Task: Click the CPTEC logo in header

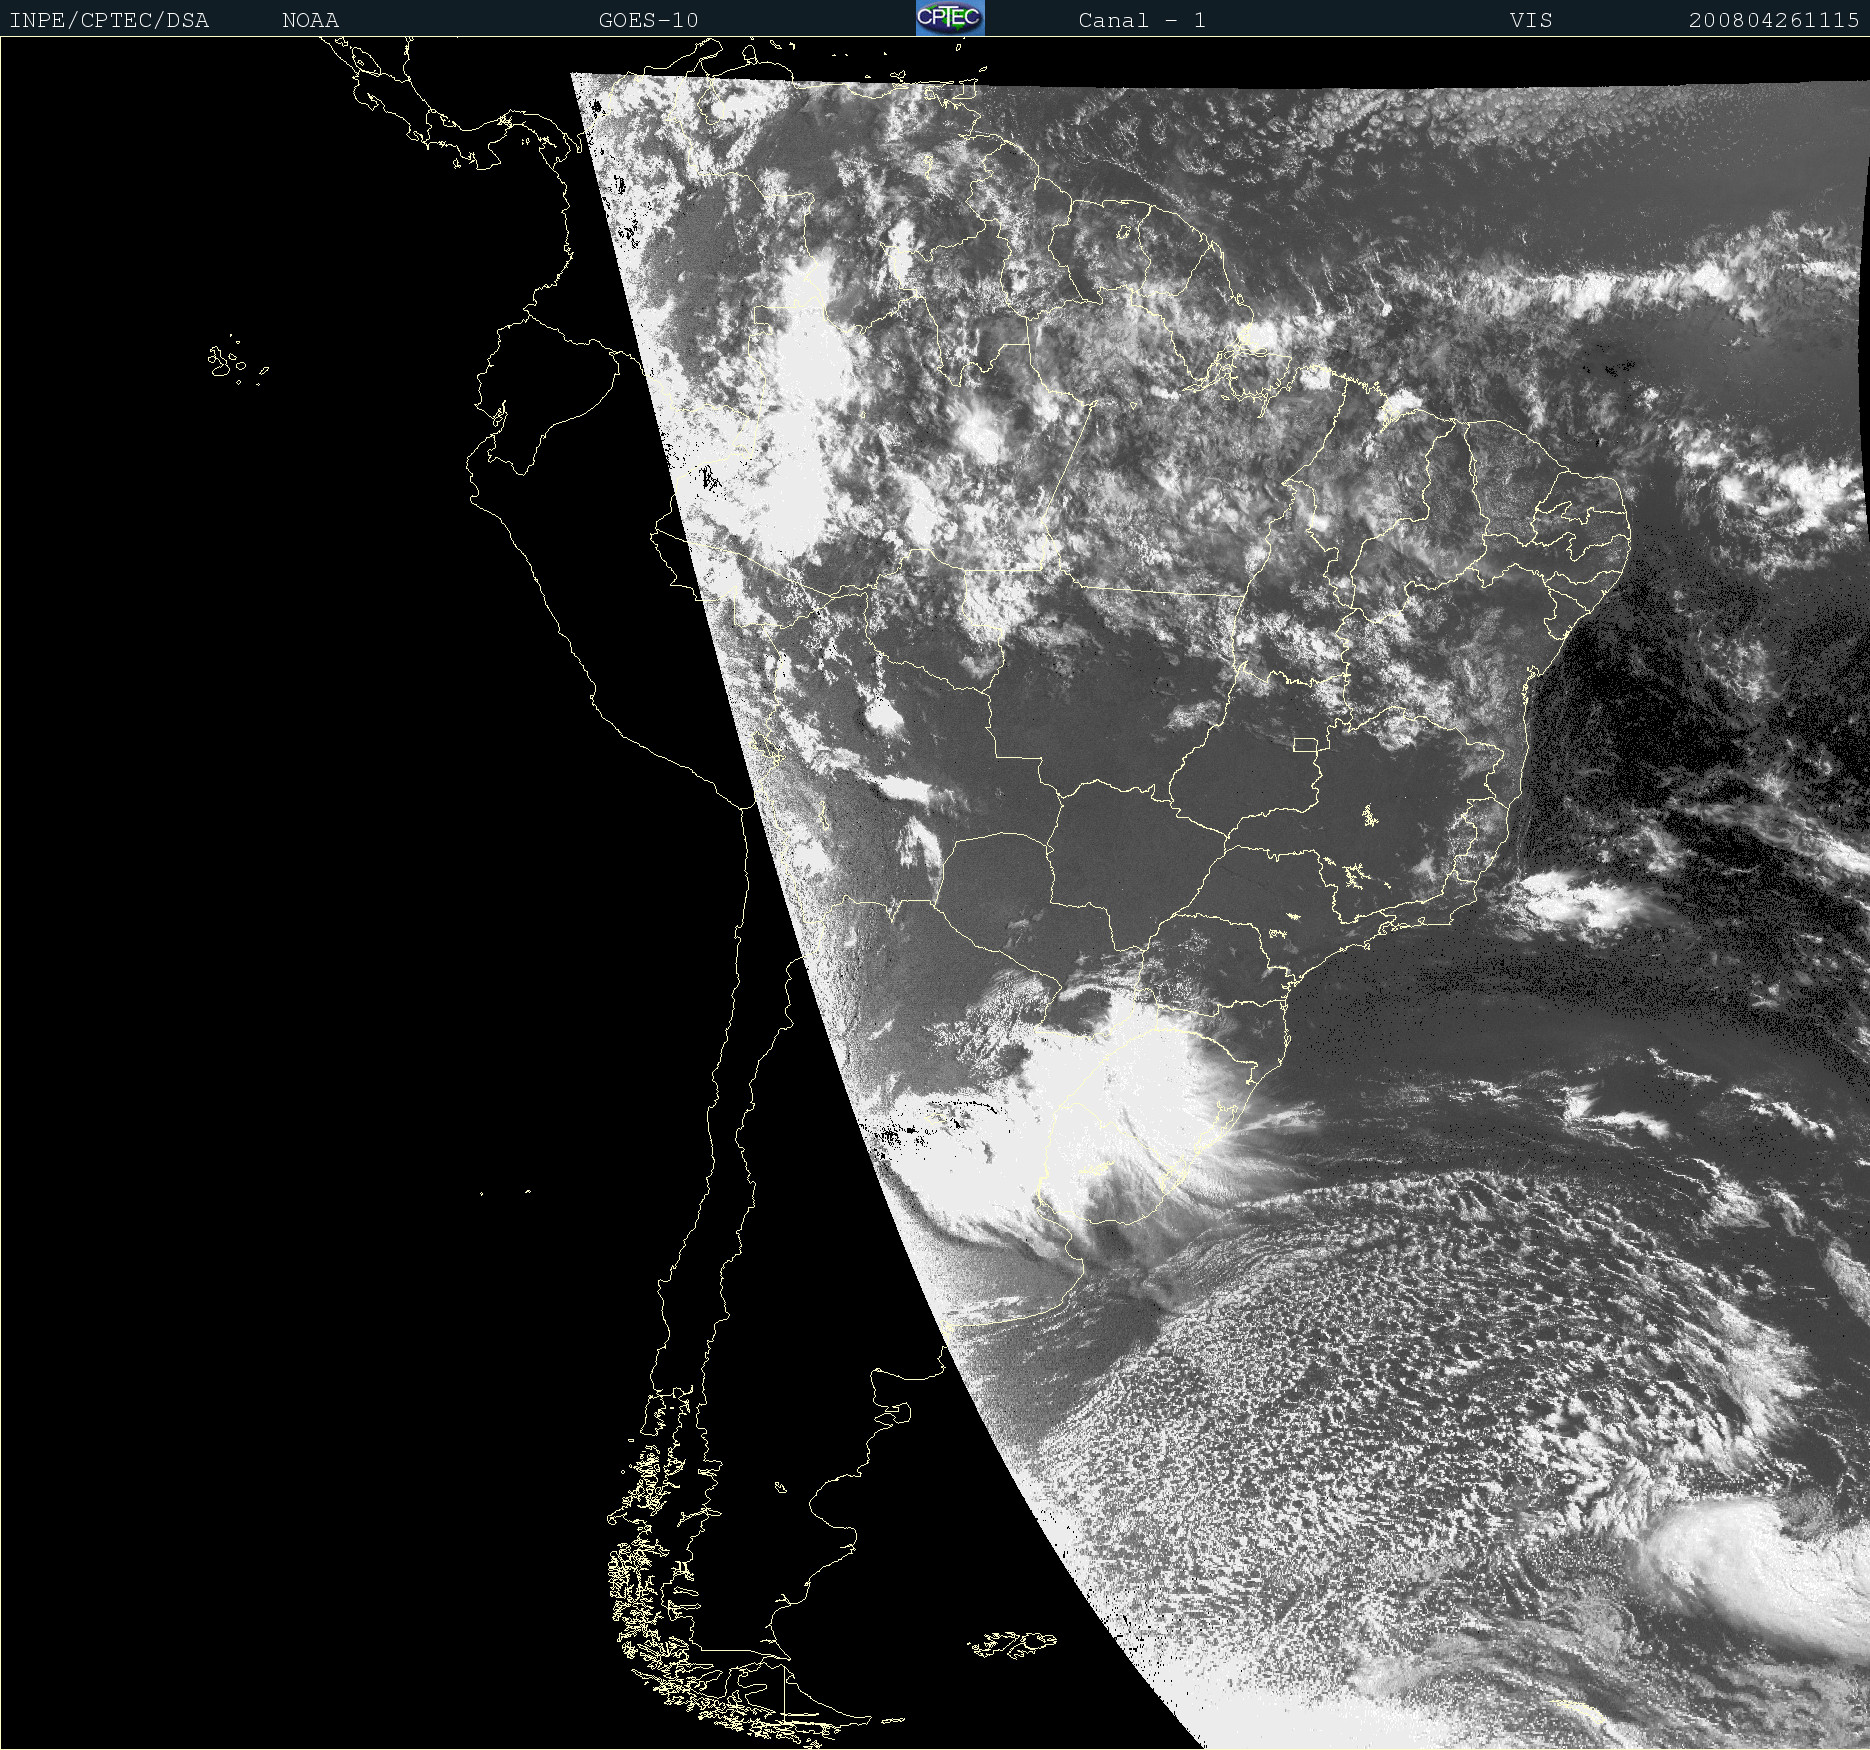Action: [950, 18]
